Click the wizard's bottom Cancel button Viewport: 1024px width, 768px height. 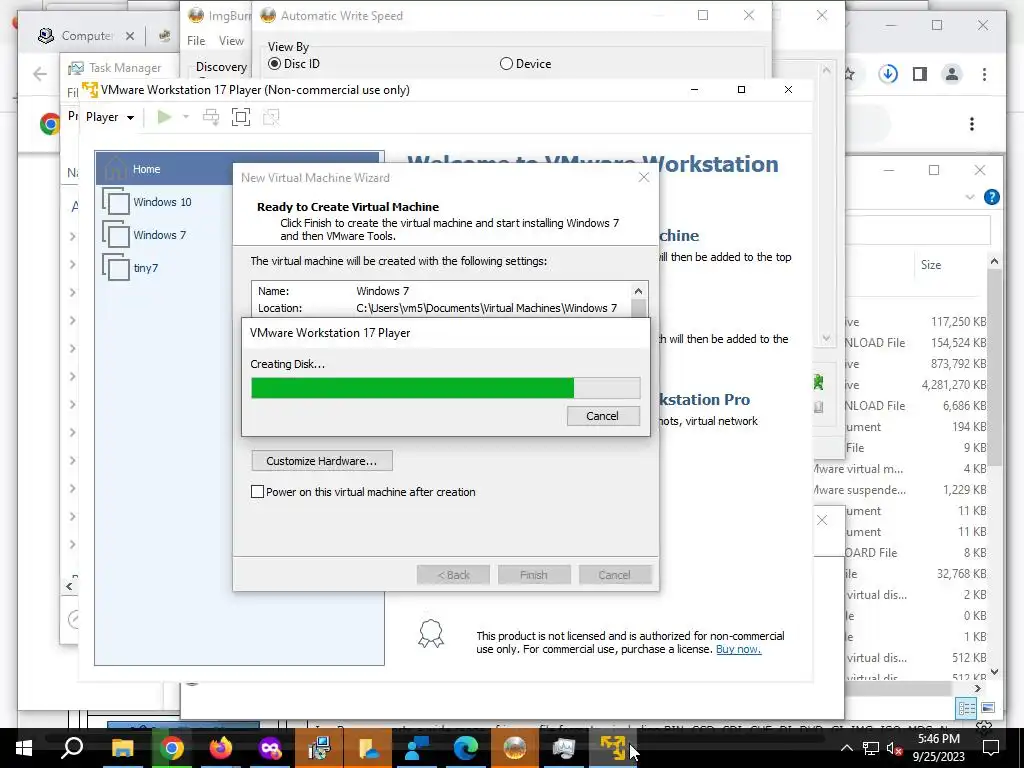pos(615,575)
